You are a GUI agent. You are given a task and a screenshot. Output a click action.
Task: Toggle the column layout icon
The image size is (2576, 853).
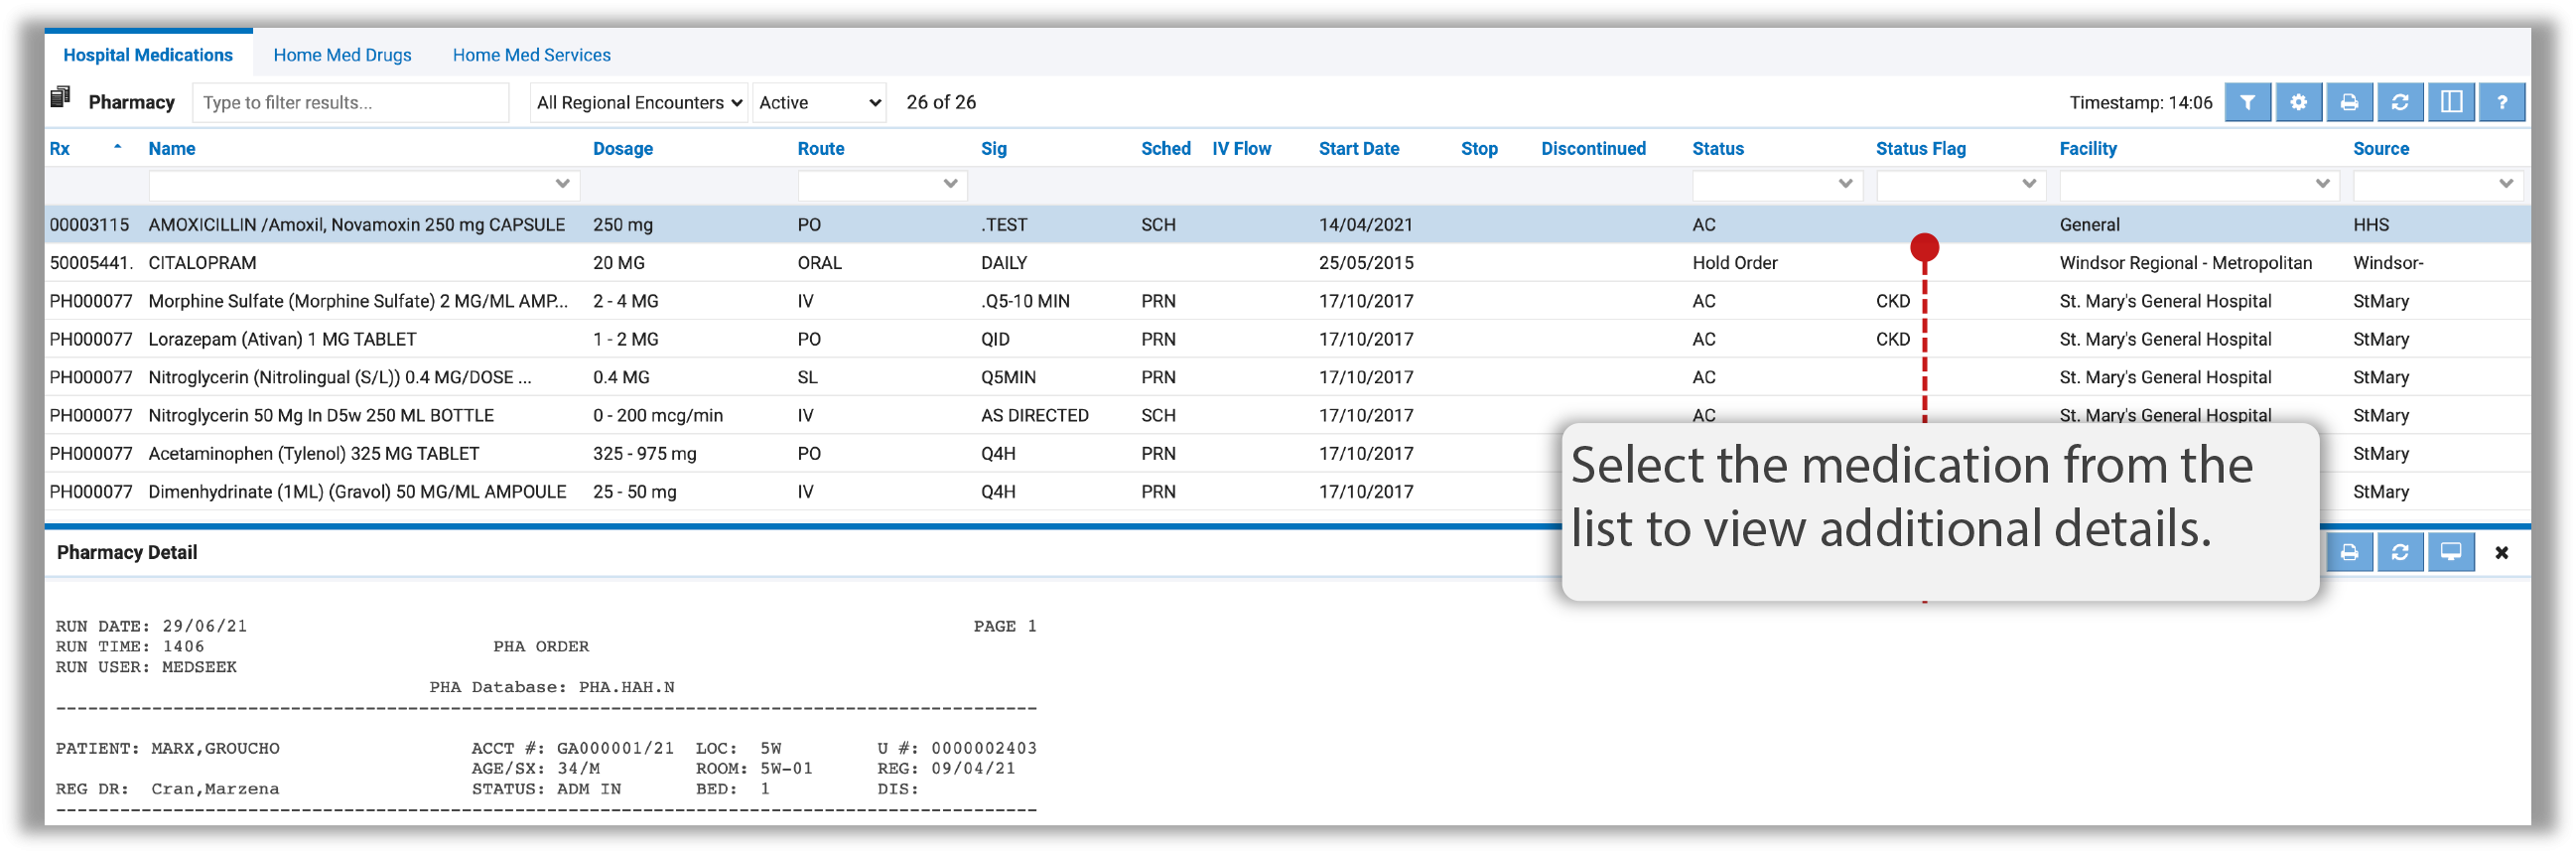pos(2451,102)
